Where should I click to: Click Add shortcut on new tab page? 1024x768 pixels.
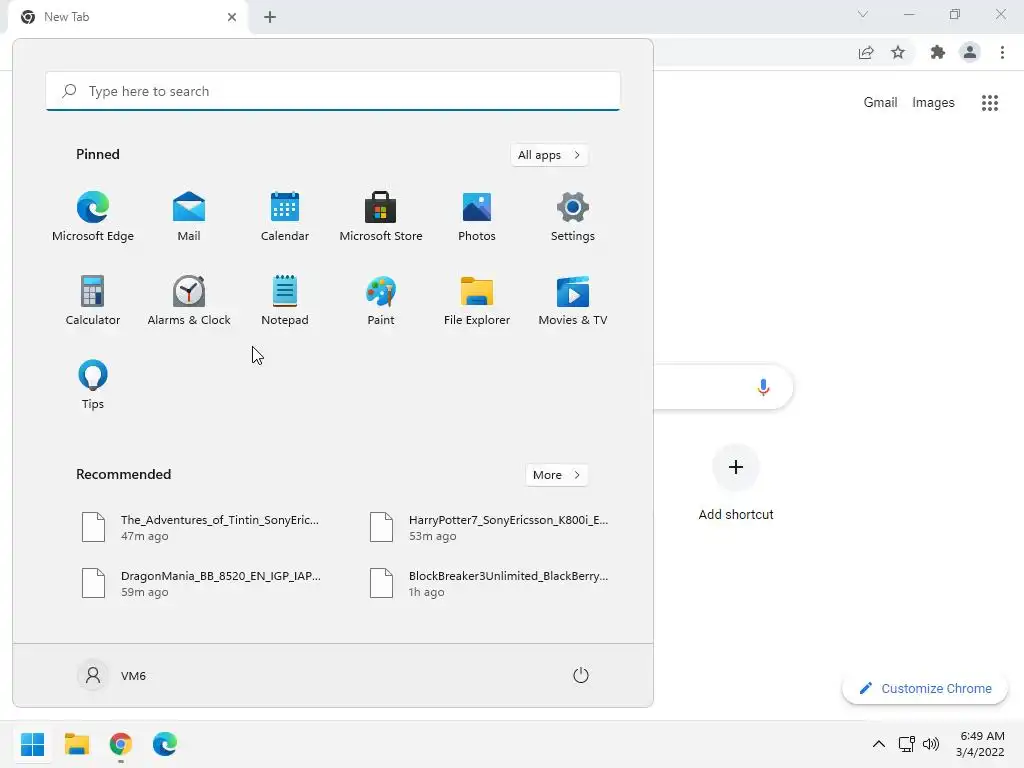pos(736,483)
